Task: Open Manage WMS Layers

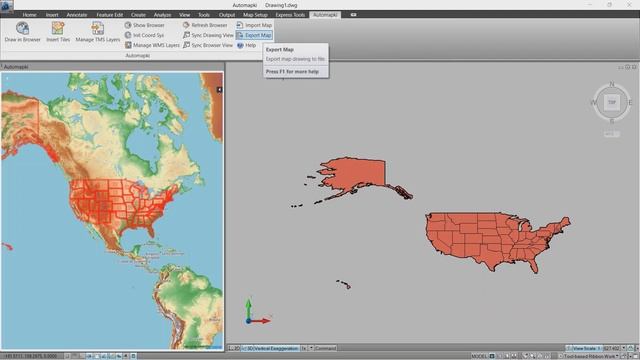Action: click(x=152, y=45)
